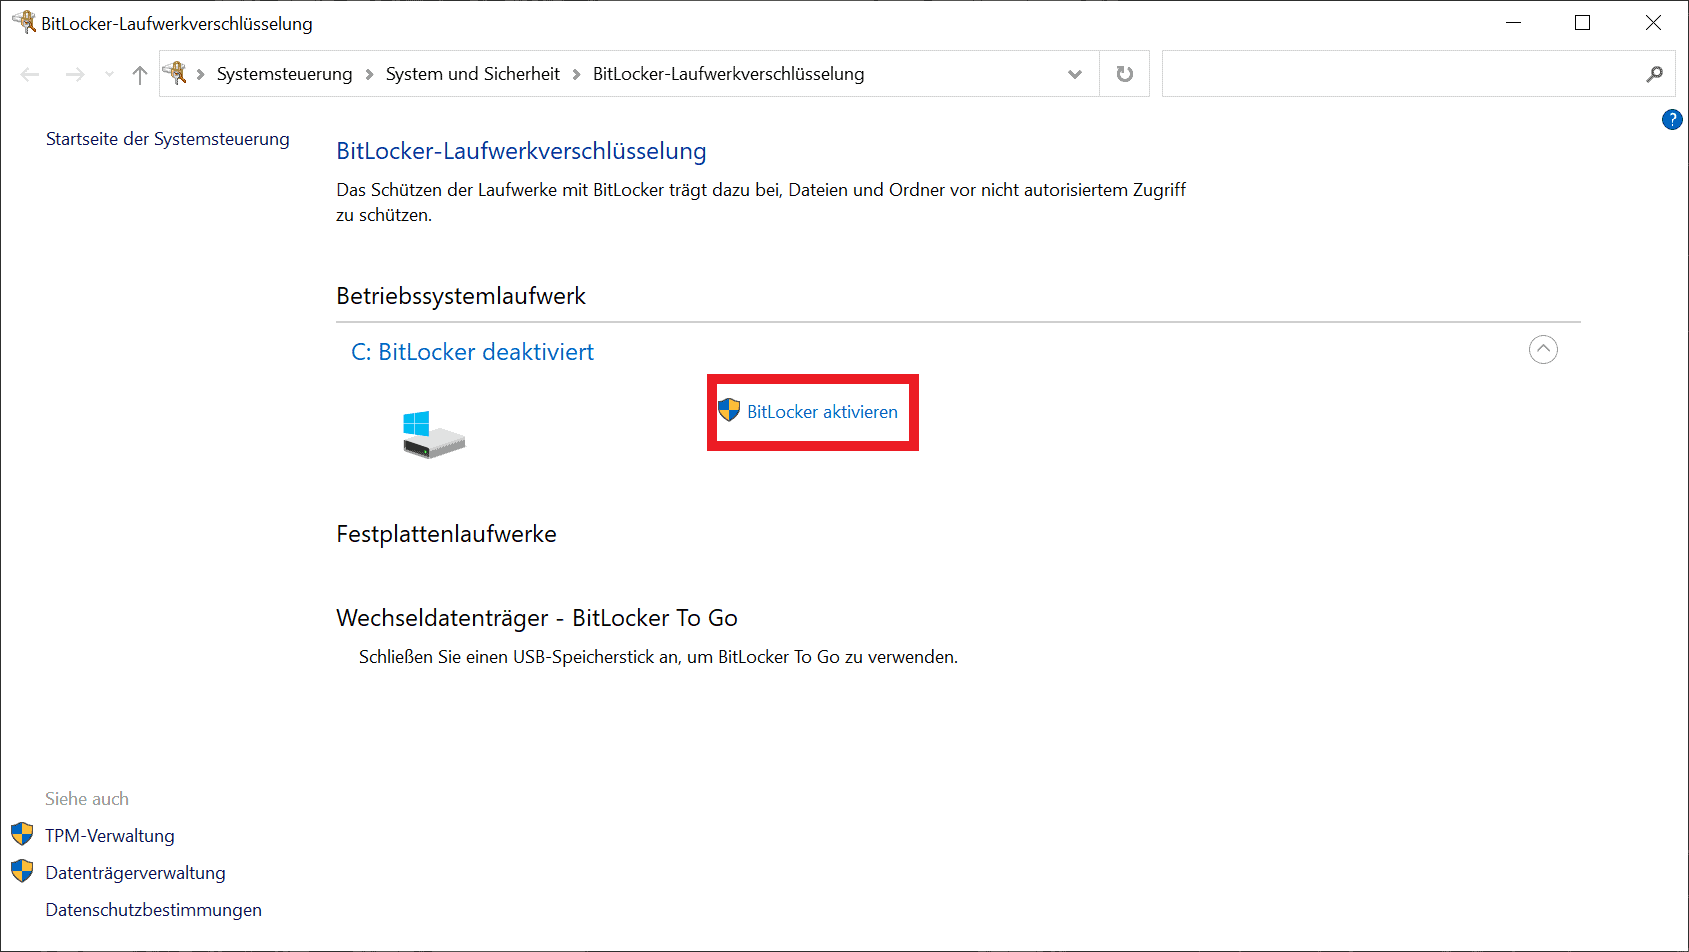Open Datenschutzbestimmungen
Screen dimensions: 1689x952
tap(152, 909)
